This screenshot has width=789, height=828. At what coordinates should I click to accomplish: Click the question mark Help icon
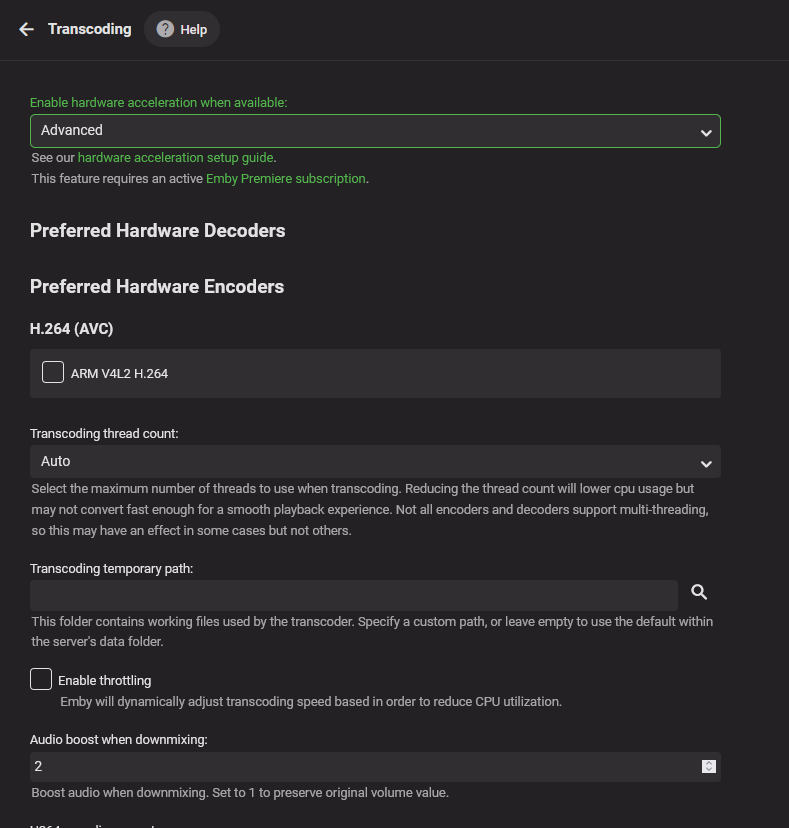coord(166,29)
